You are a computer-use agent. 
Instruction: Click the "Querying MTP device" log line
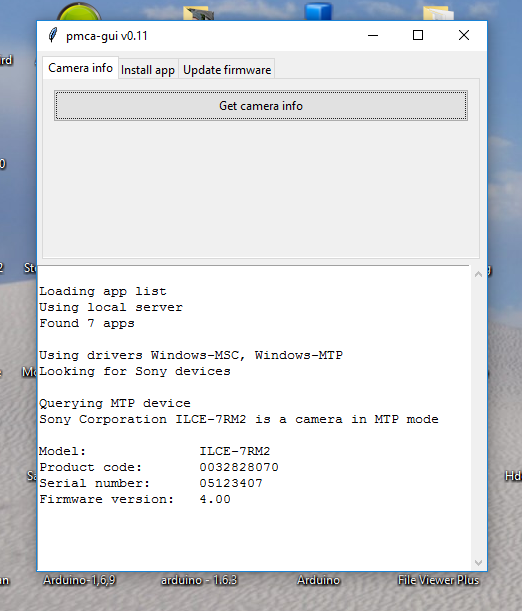point(115,403)
